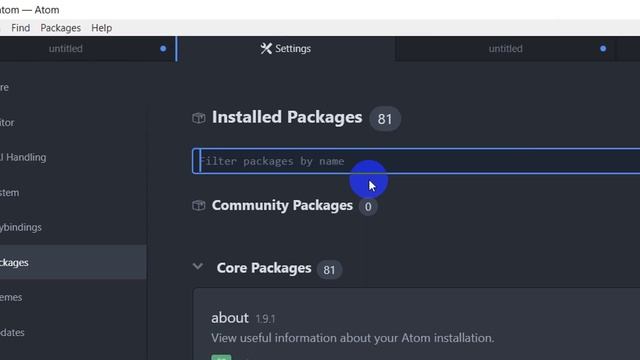Open the about package card title

(230, 318)
